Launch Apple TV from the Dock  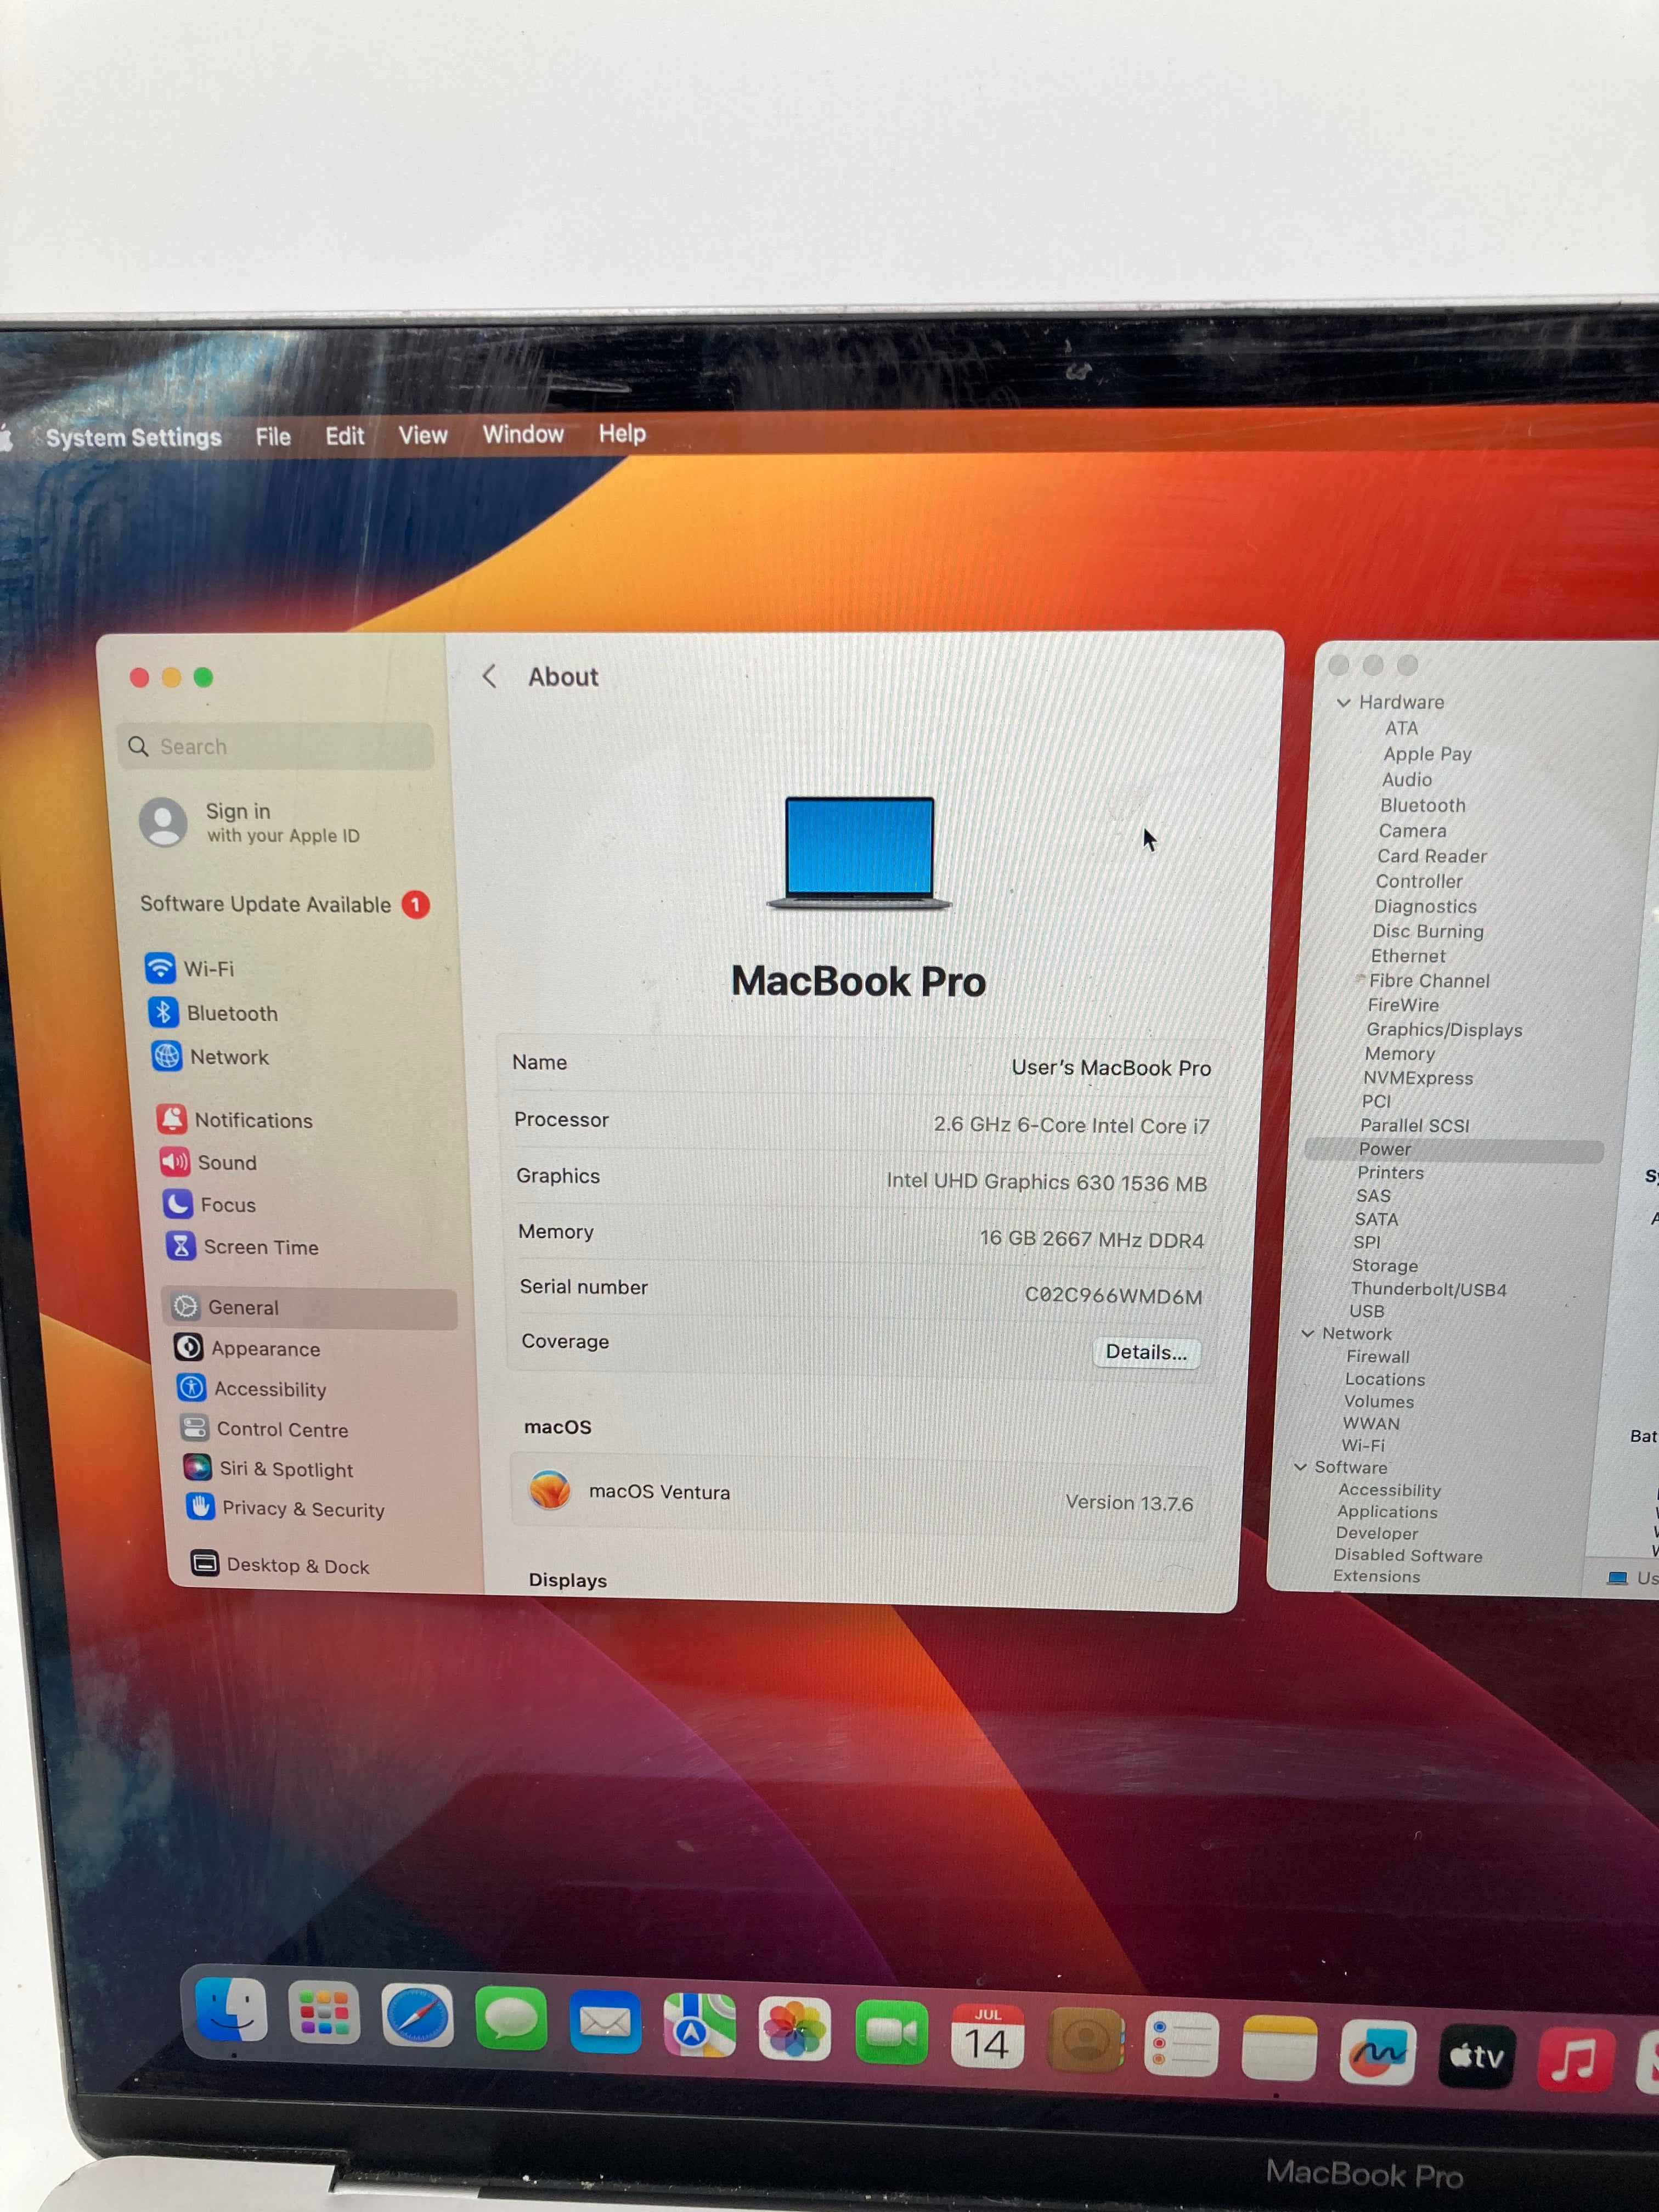point(1476,2057)
